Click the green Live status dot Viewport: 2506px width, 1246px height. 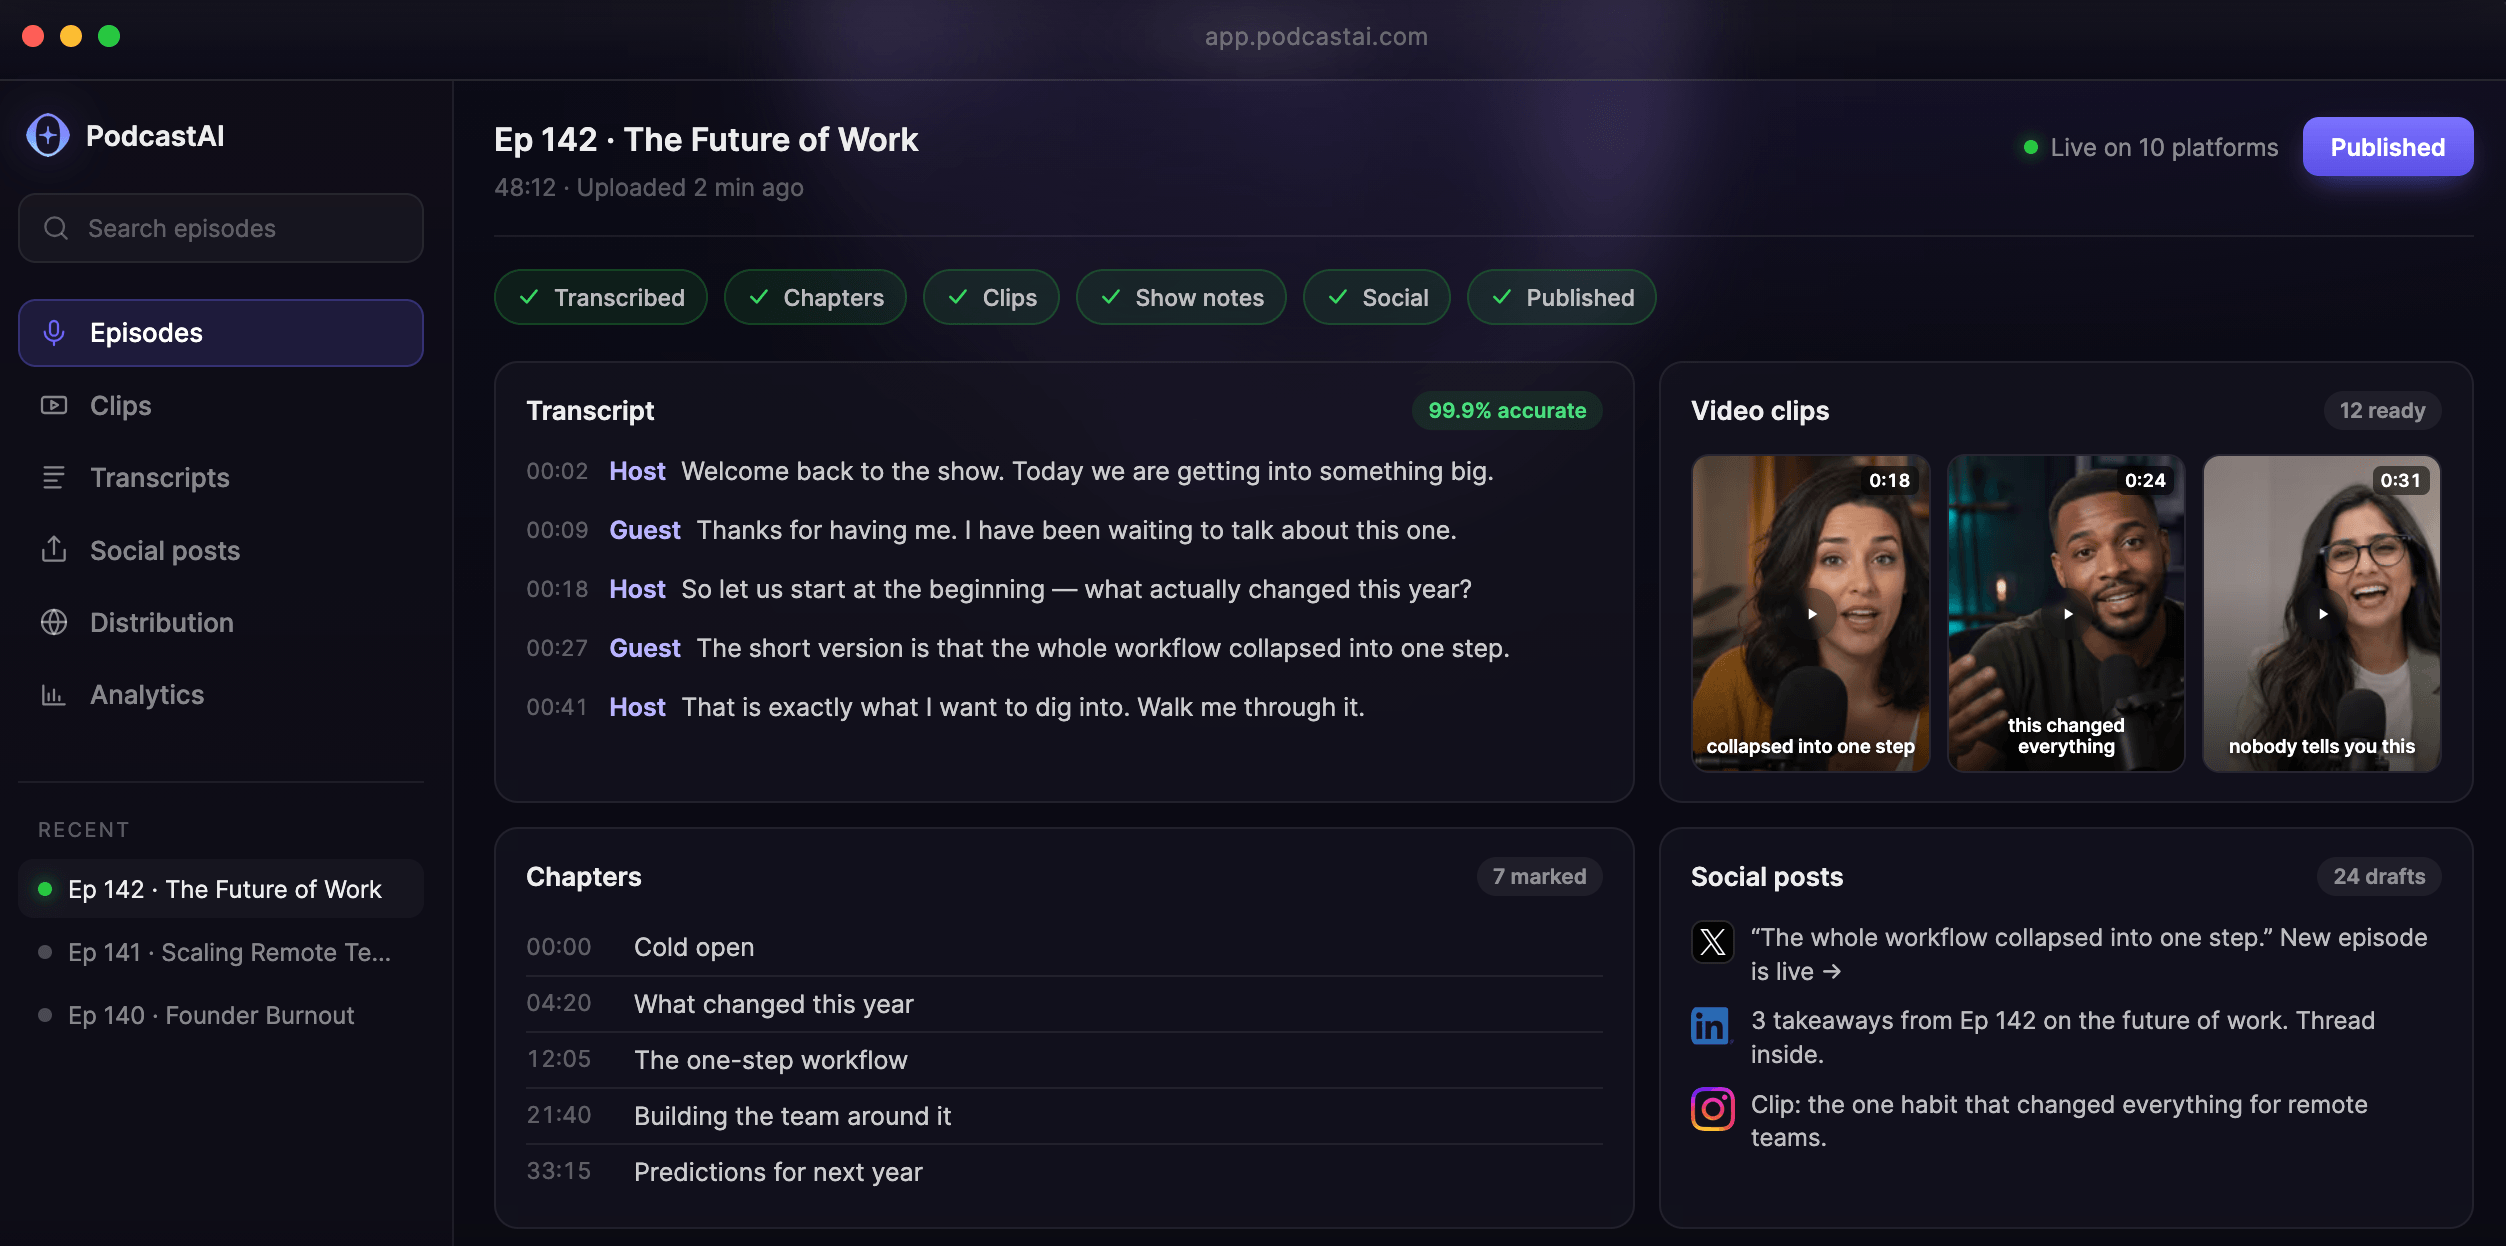tap(2031, 147)
